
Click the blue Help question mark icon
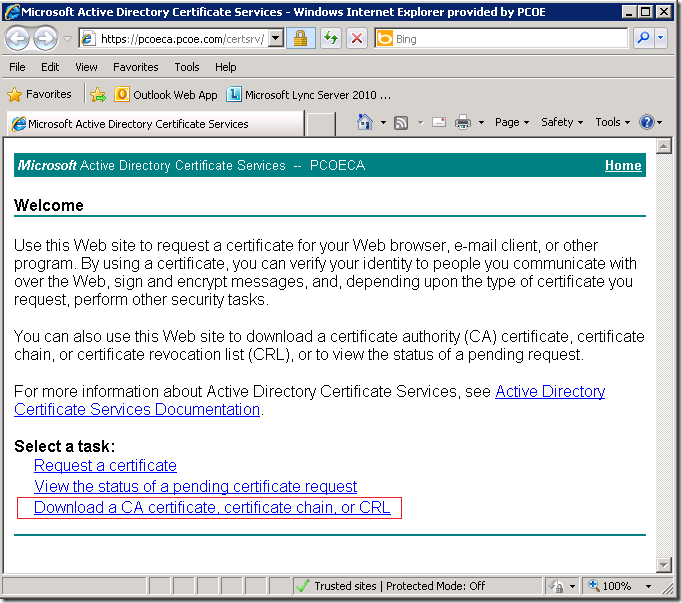647,122
